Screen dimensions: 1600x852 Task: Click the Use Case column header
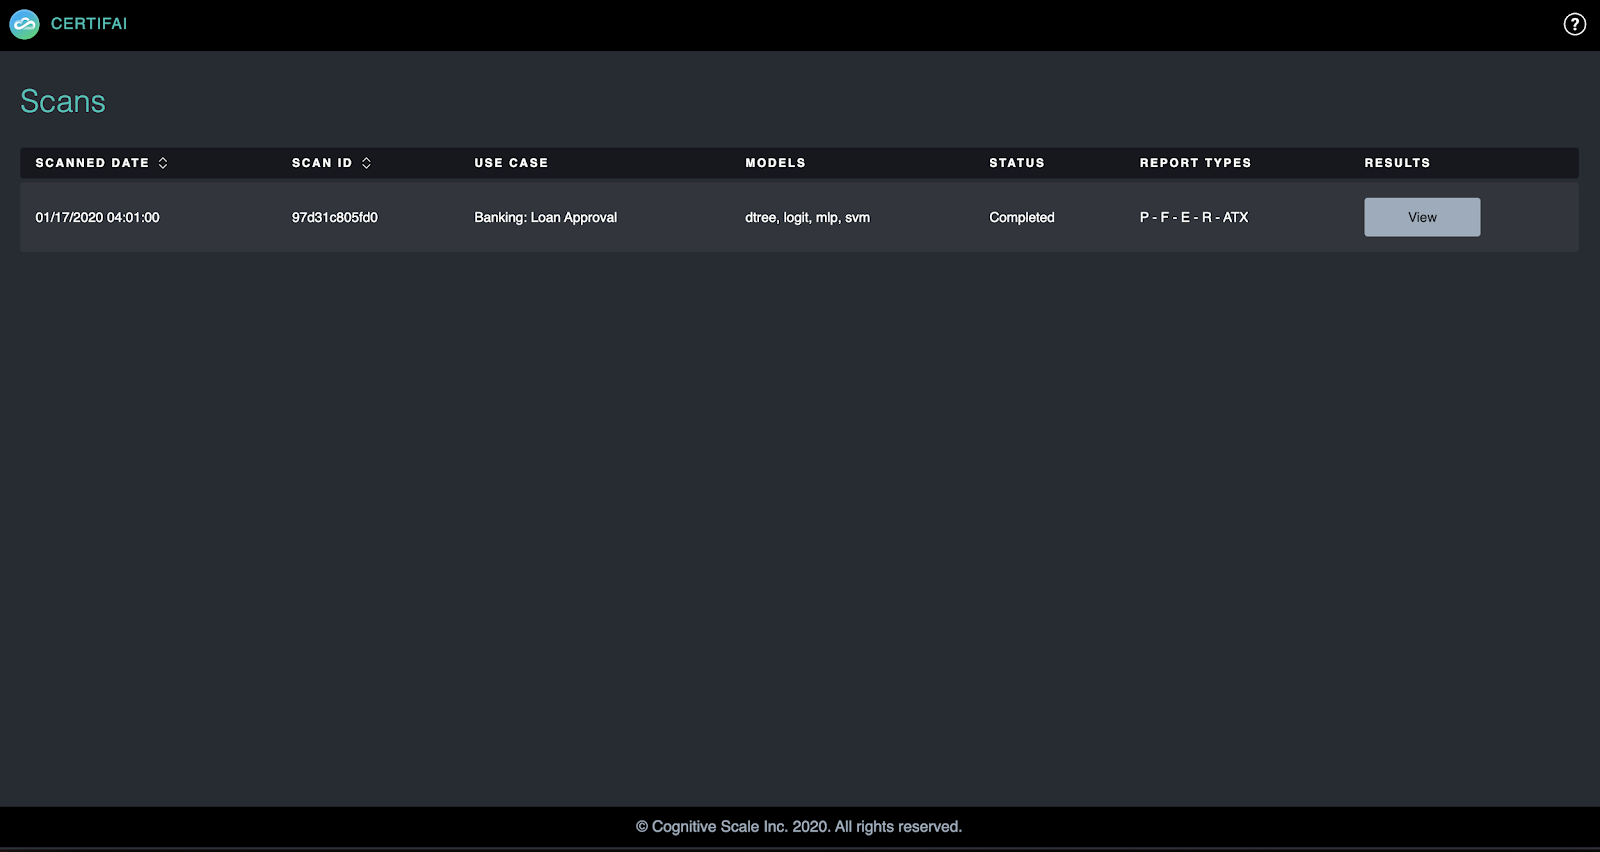(511, 163)
